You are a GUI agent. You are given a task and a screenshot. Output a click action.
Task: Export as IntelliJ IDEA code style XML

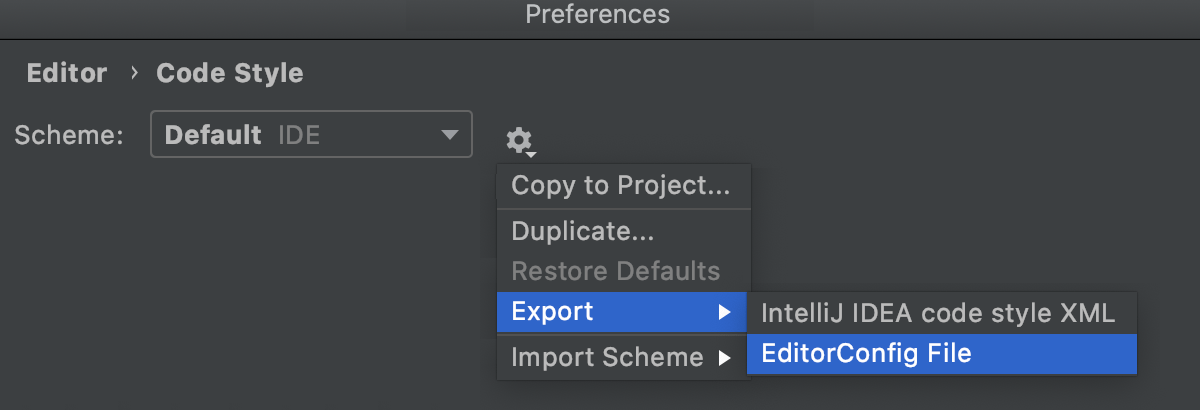coord(937,313)
